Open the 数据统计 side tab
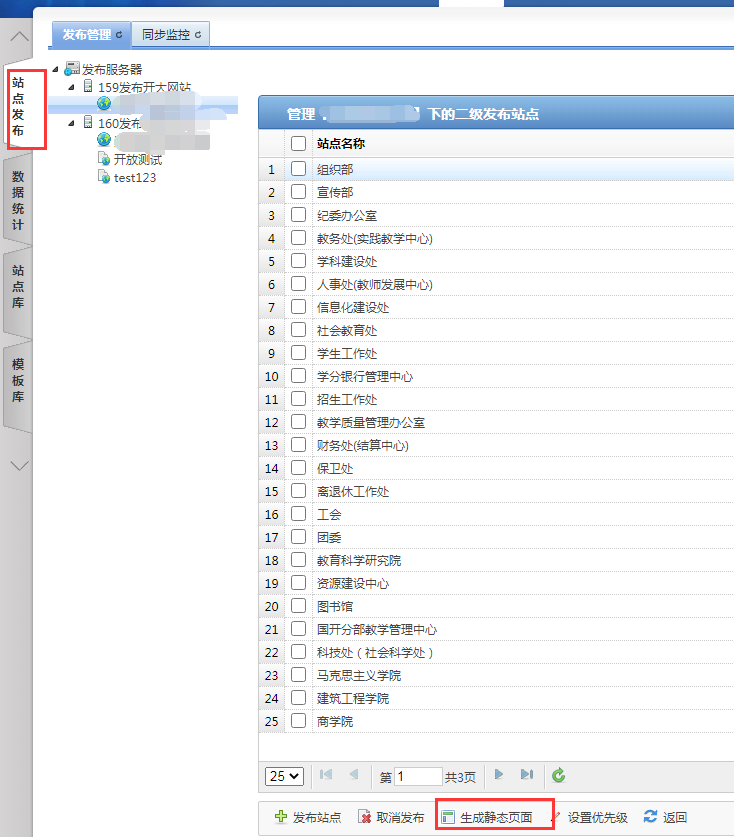The image size is (734, 837). (x=18, y=200)
